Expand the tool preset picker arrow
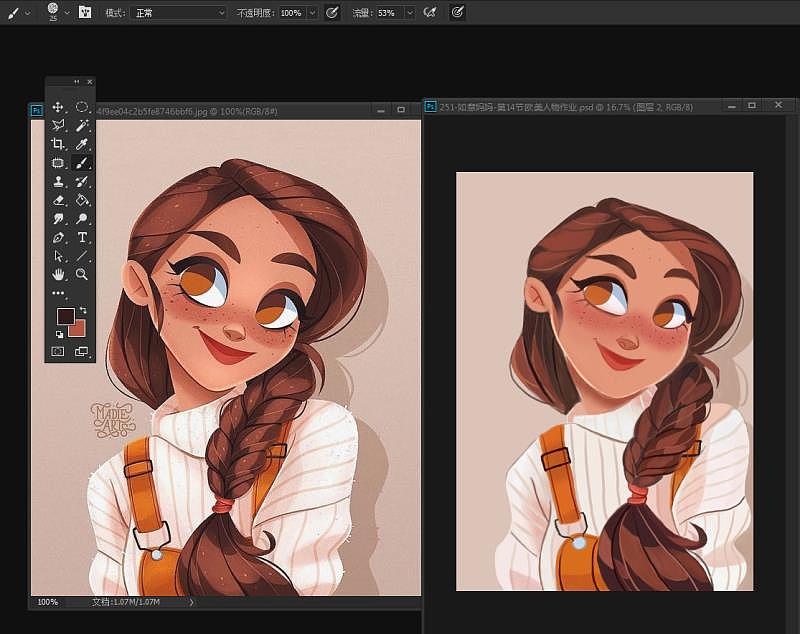Screen dimensions: 800x634 point(28,13)
